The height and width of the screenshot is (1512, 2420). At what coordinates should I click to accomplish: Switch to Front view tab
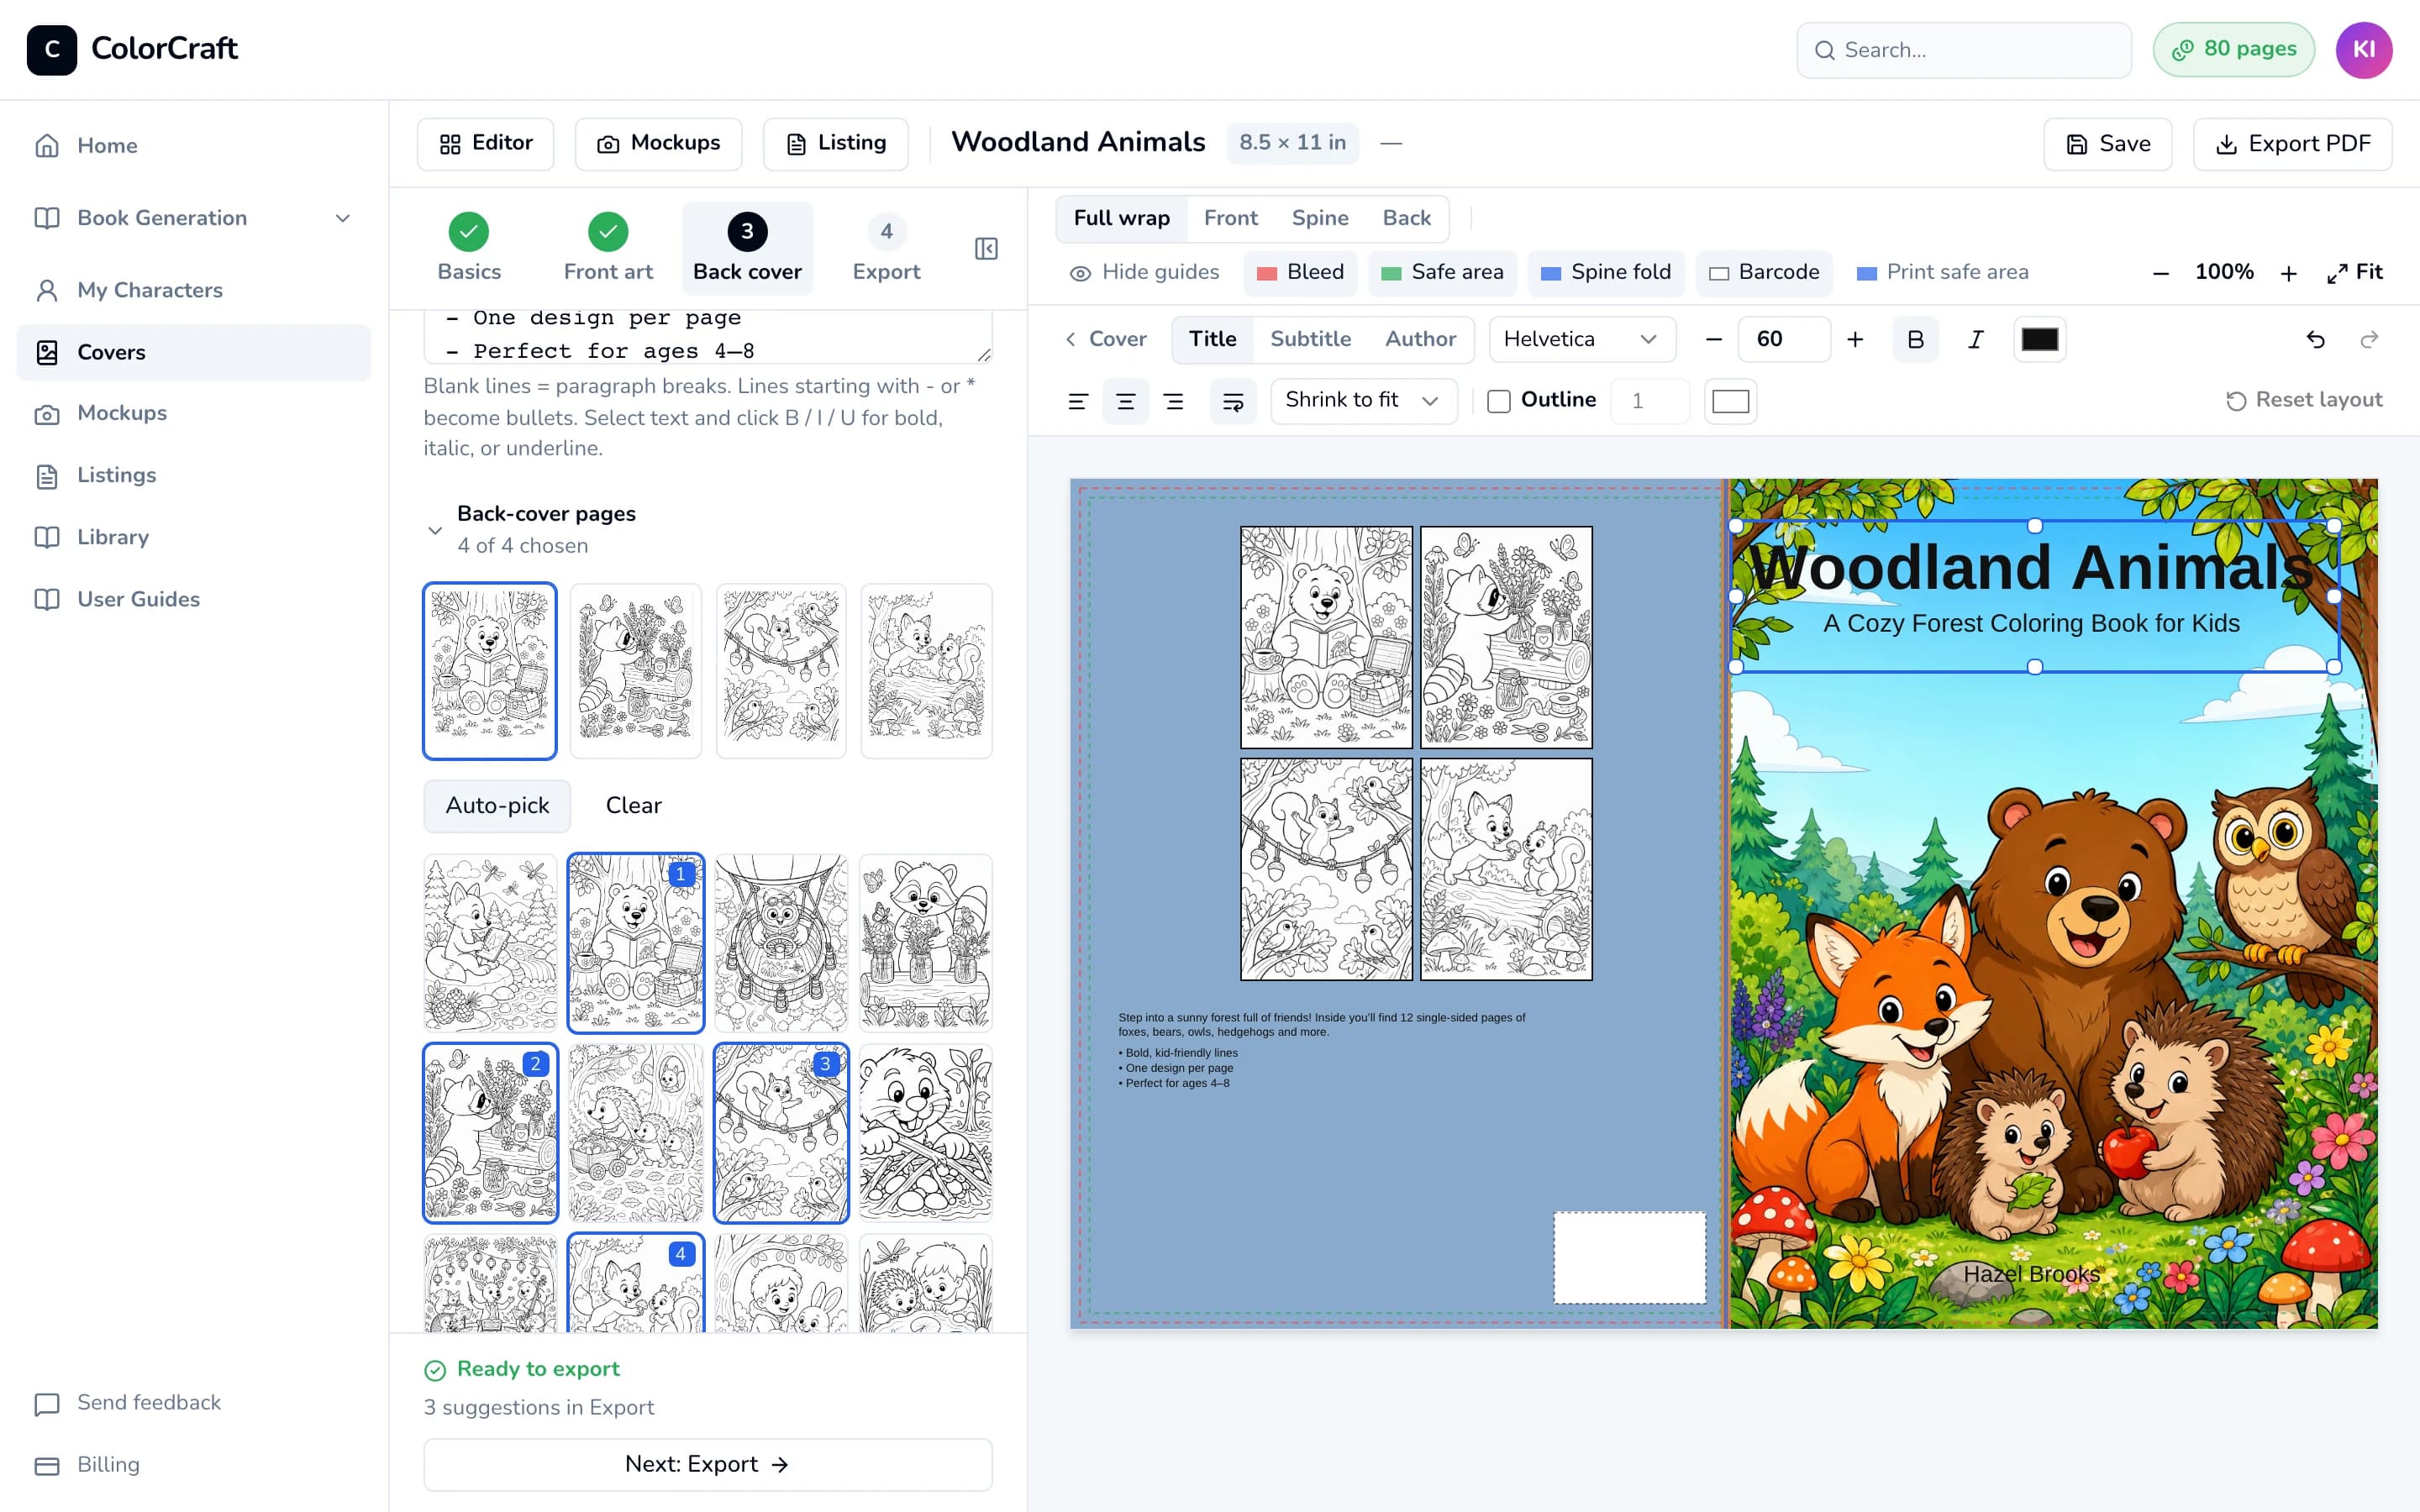[1230, 218]
